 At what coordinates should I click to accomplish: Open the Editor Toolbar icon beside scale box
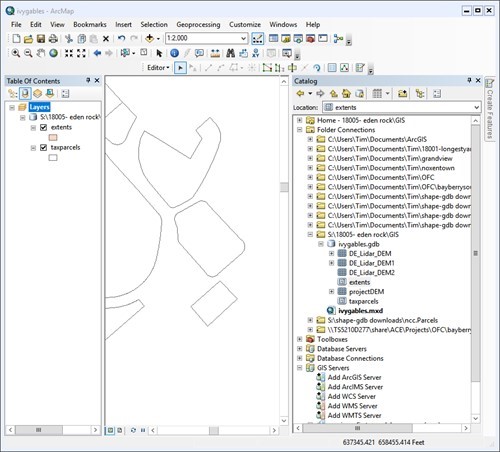point(257,39)
